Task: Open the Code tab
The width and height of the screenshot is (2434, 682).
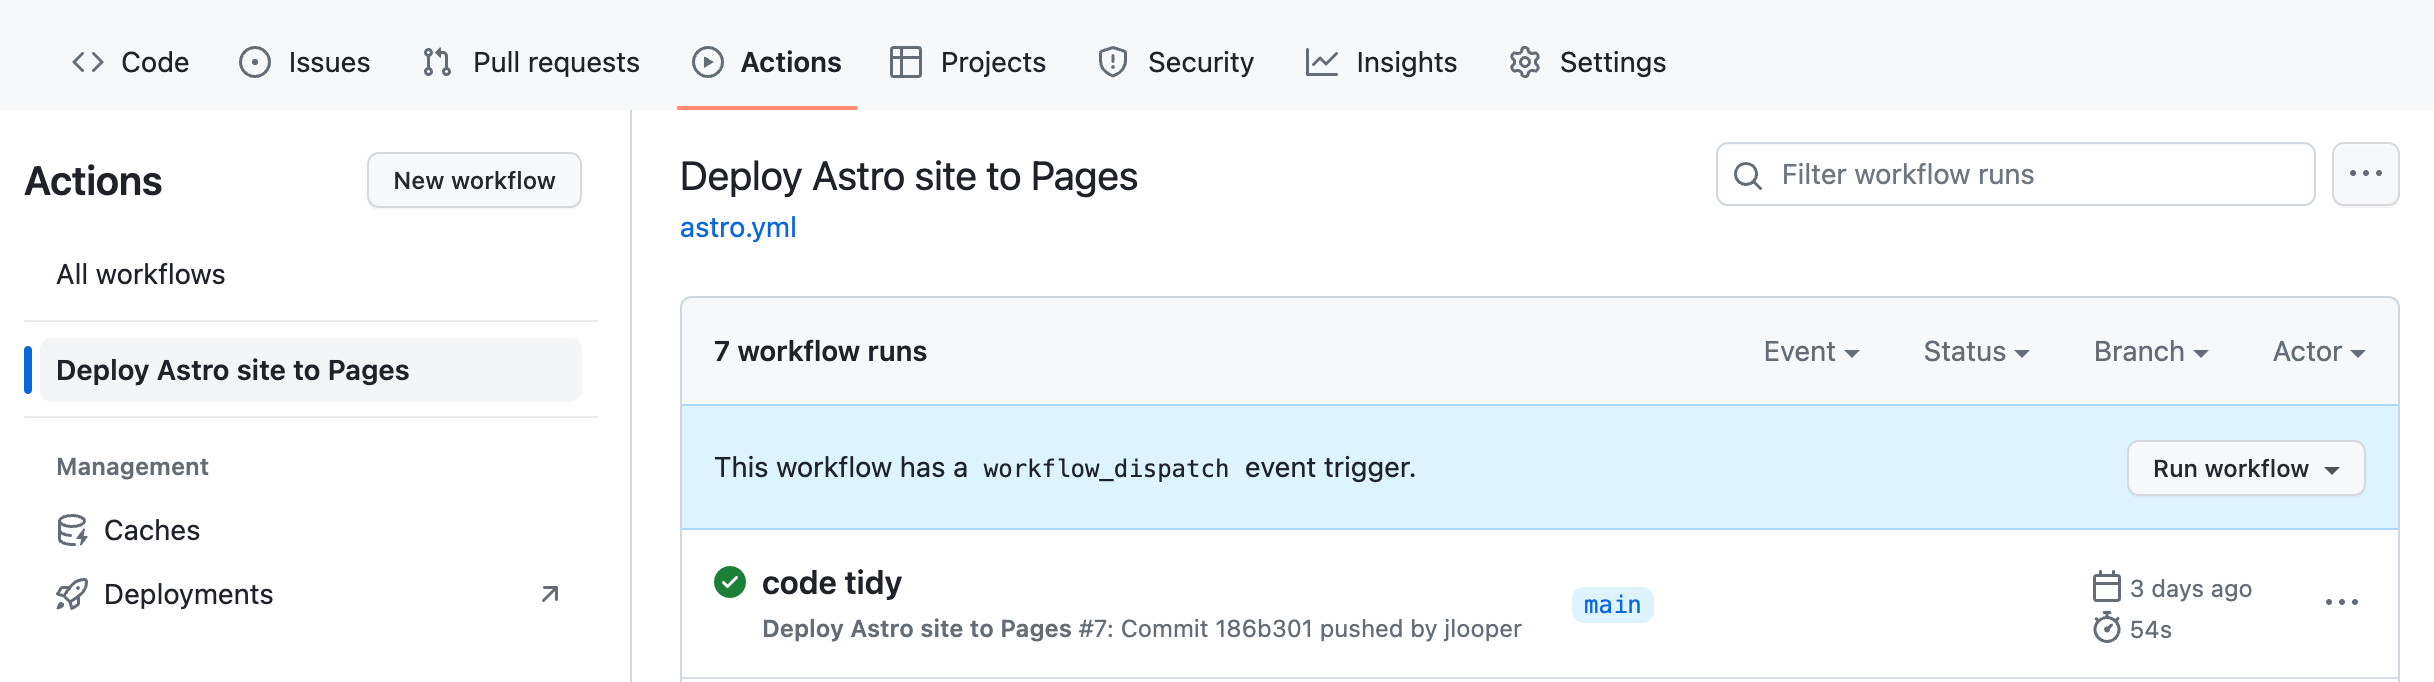Action: [130, 62]
